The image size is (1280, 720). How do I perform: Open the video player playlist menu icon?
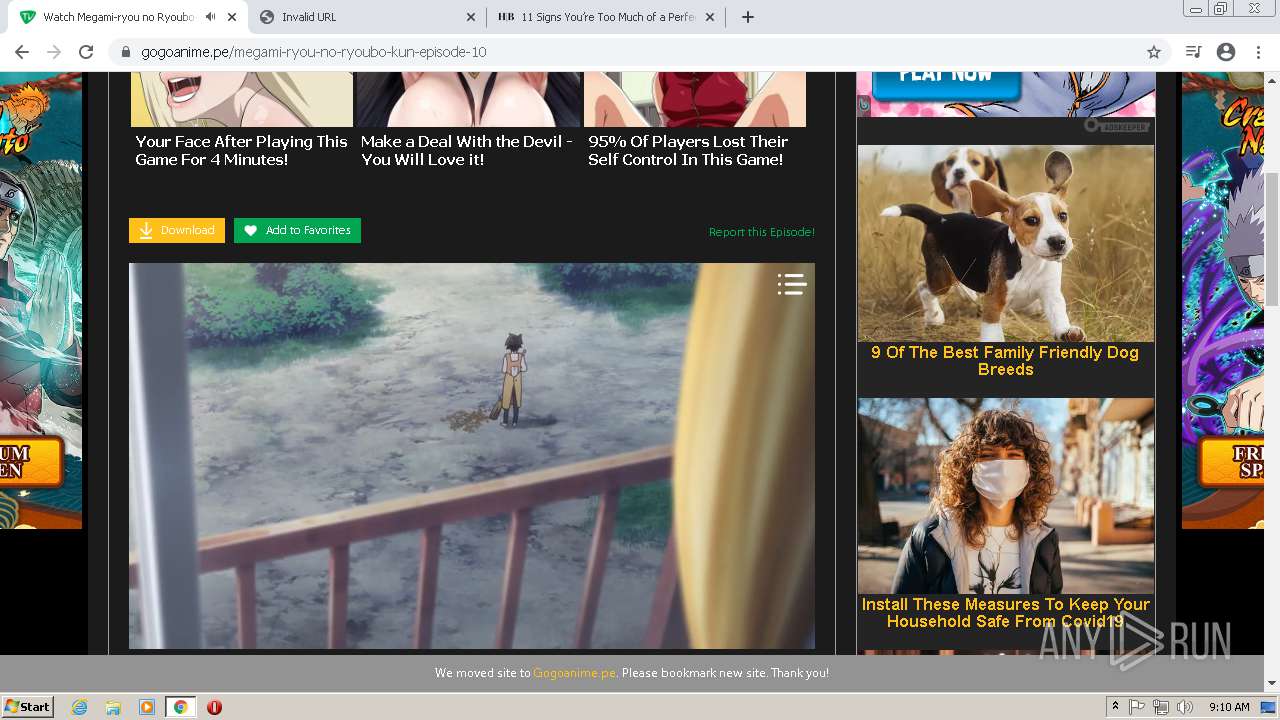click(792, 285)
